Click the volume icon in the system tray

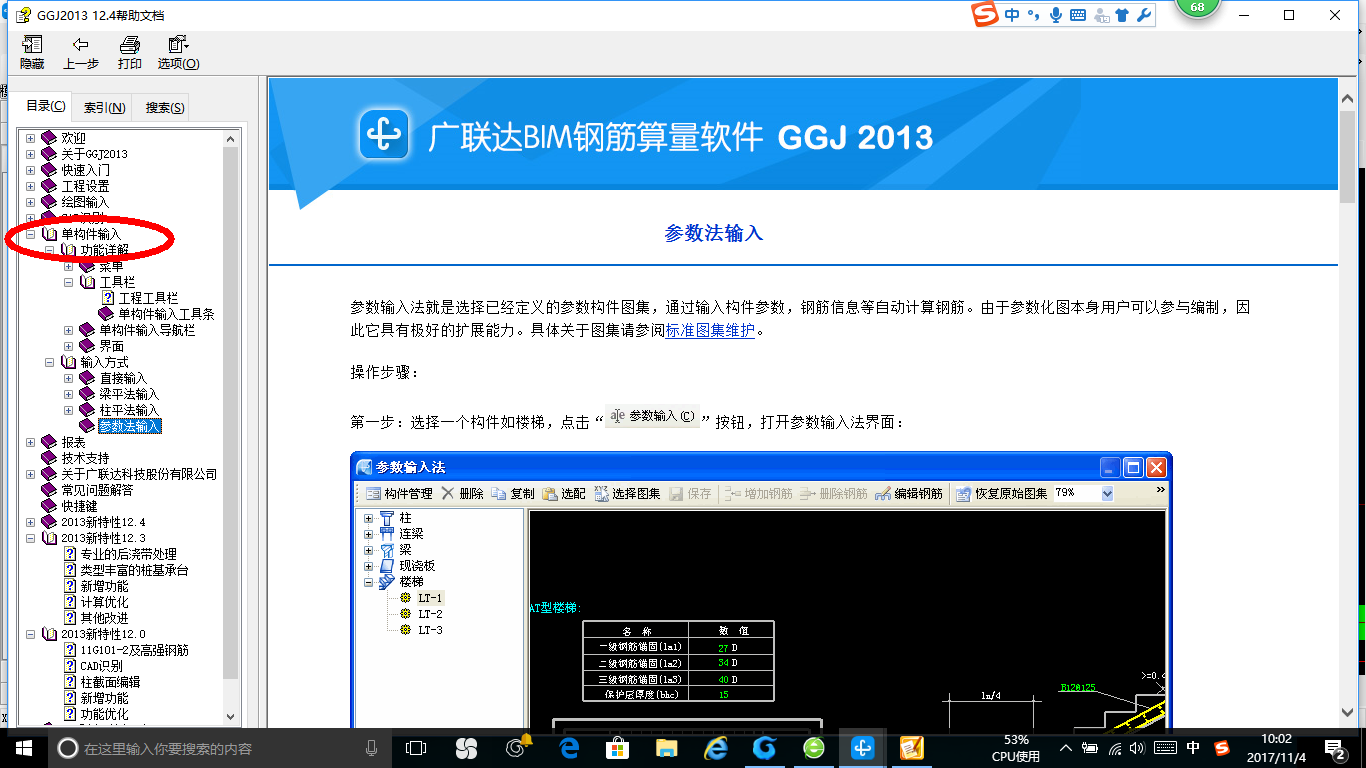pyautogui.click(x=1137, y=748)
